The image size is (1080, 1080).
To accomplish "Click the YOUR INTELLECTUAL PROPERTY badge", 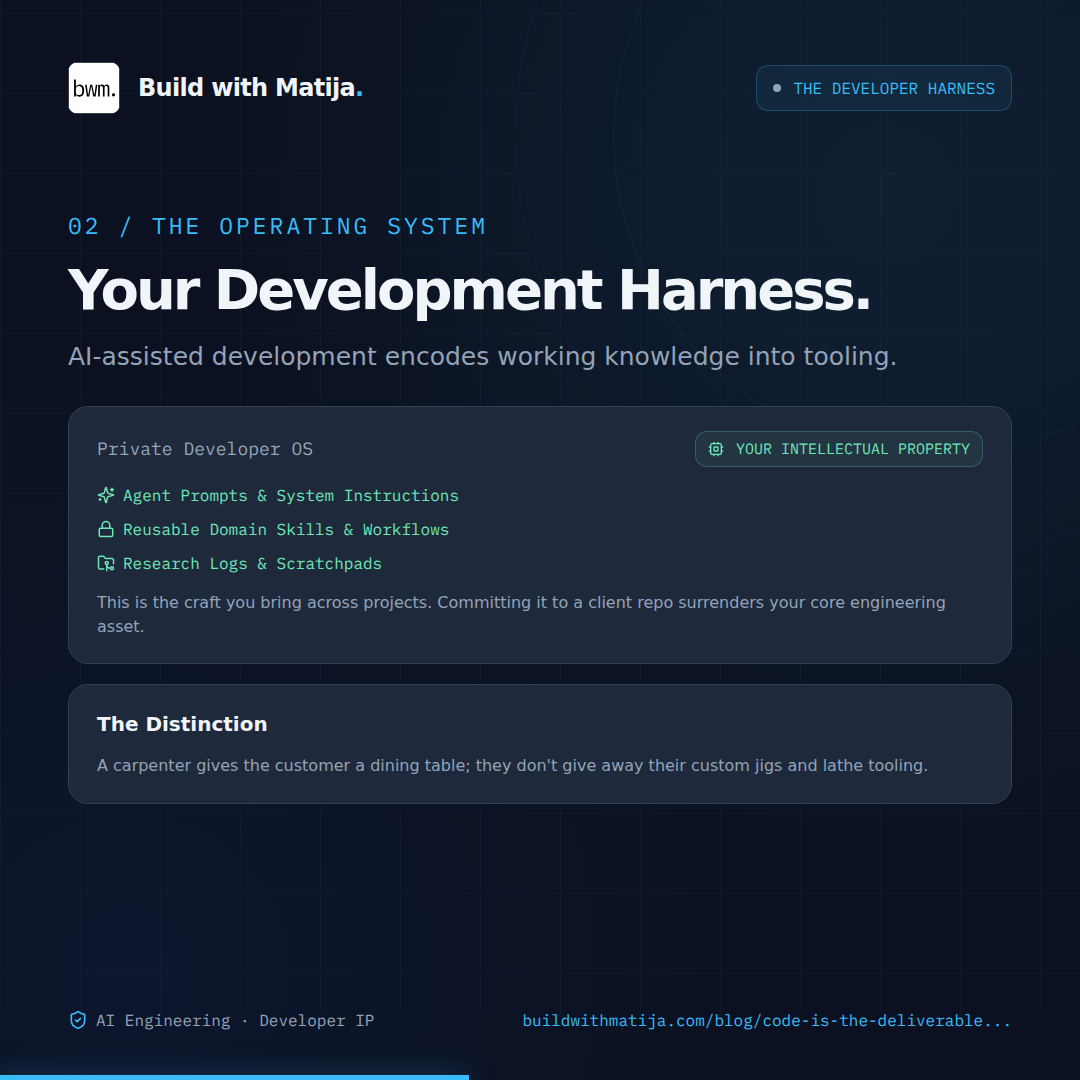I will 838,449.
